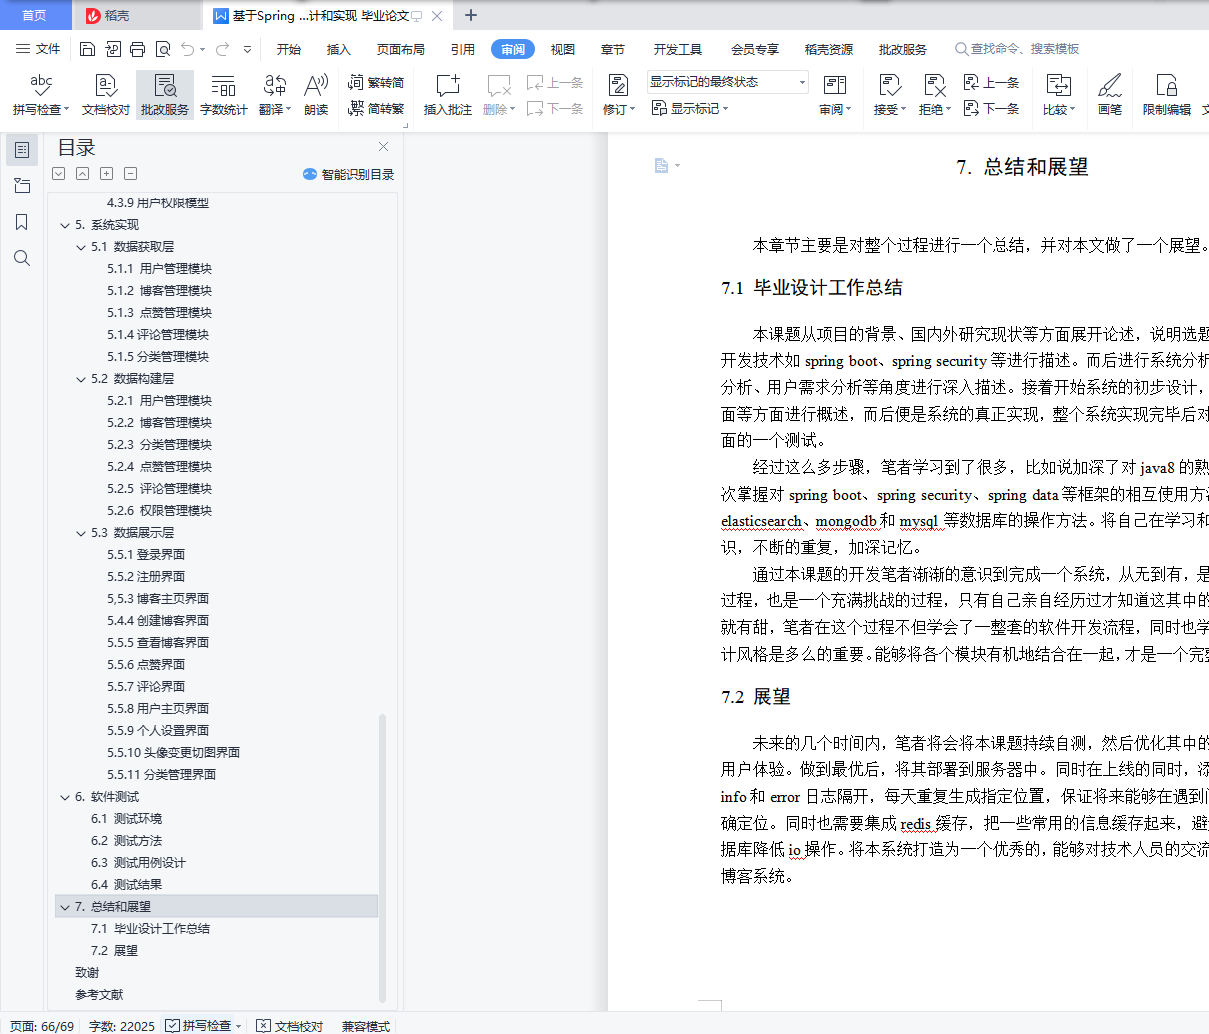The image size is (1209, 1034).
Task: Go to 参考文献 in outline
Action: pos(99,995)
